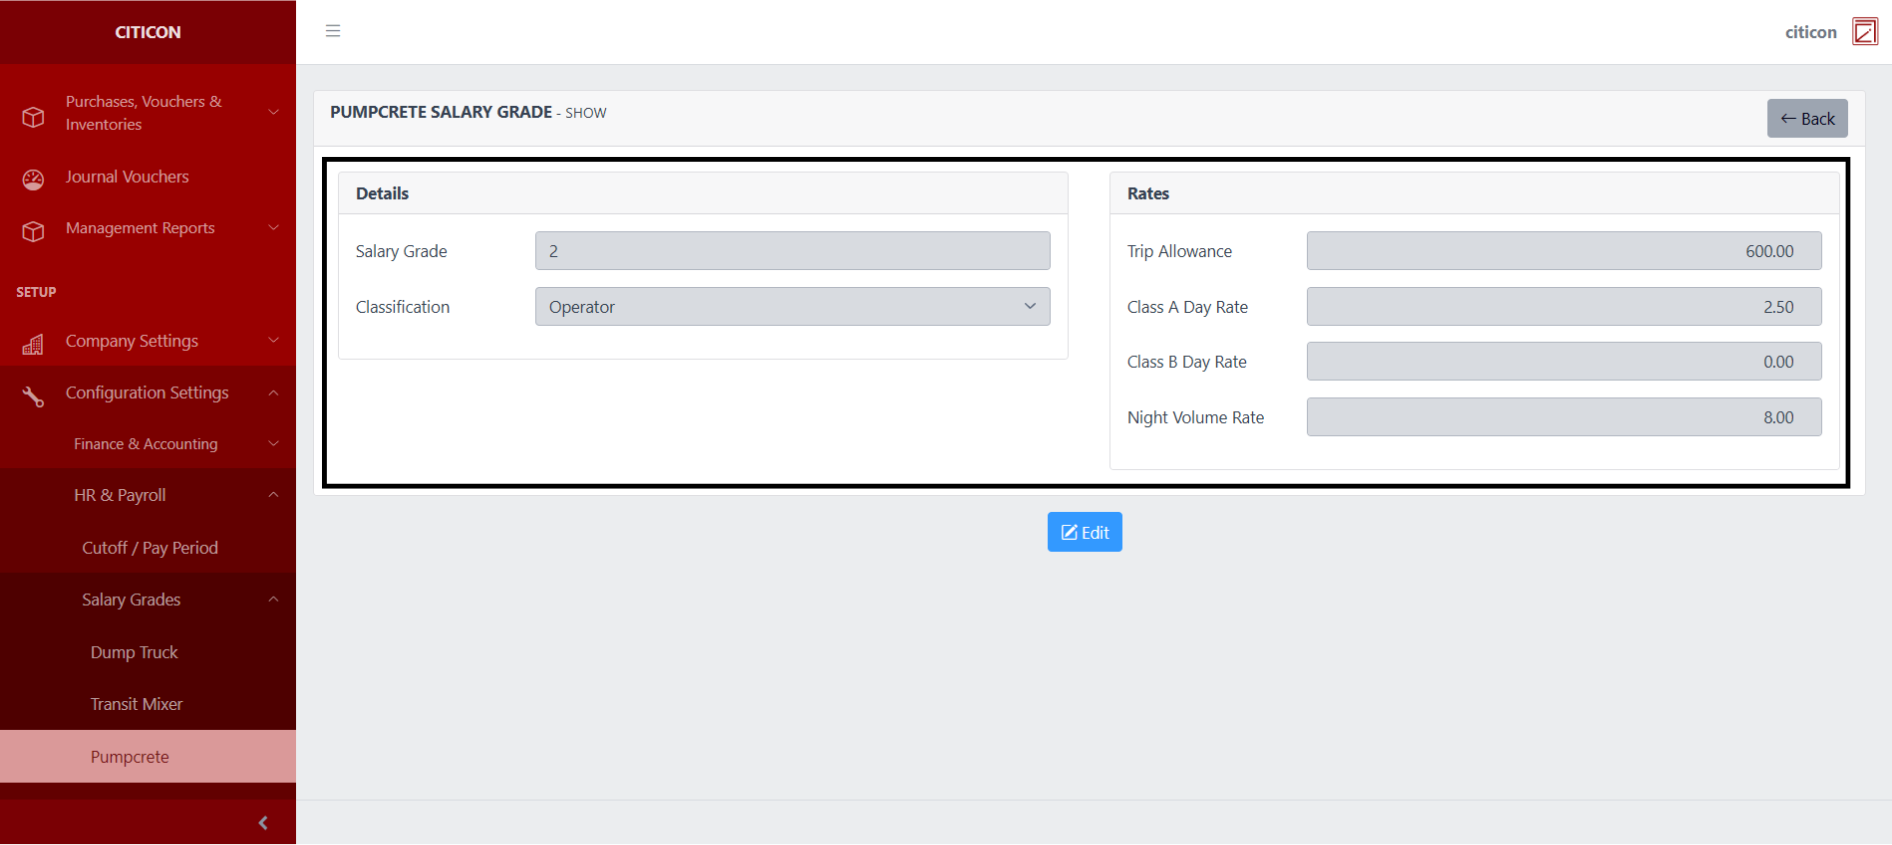Click the Purchases, Vouchers & Inventories box icon

point(33,117)
